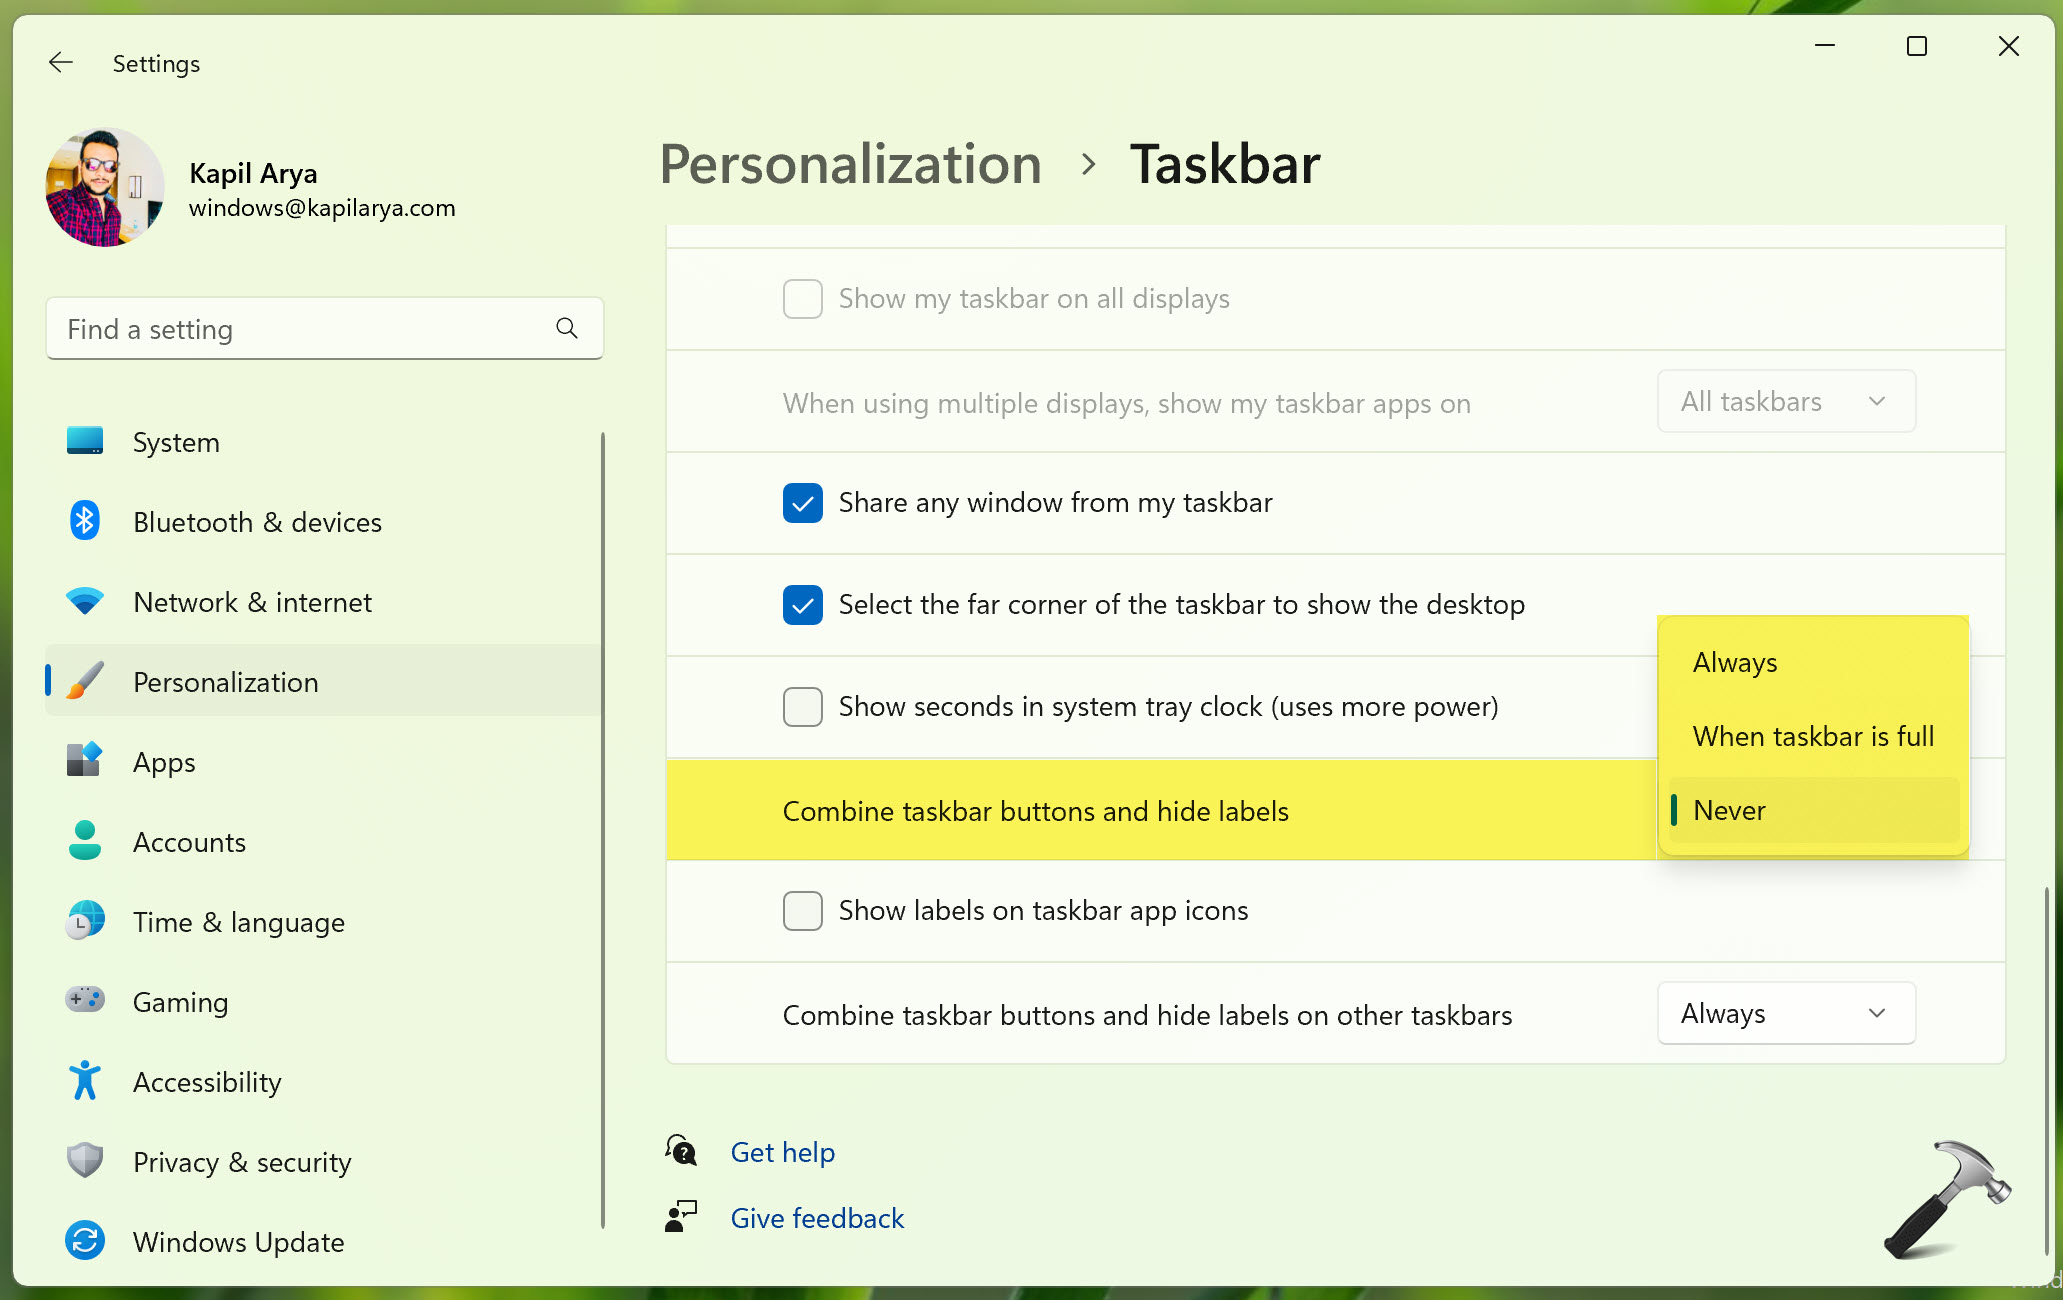Click the Privacy & security shield icon

pyautogui.click(x=85, y=1161)
